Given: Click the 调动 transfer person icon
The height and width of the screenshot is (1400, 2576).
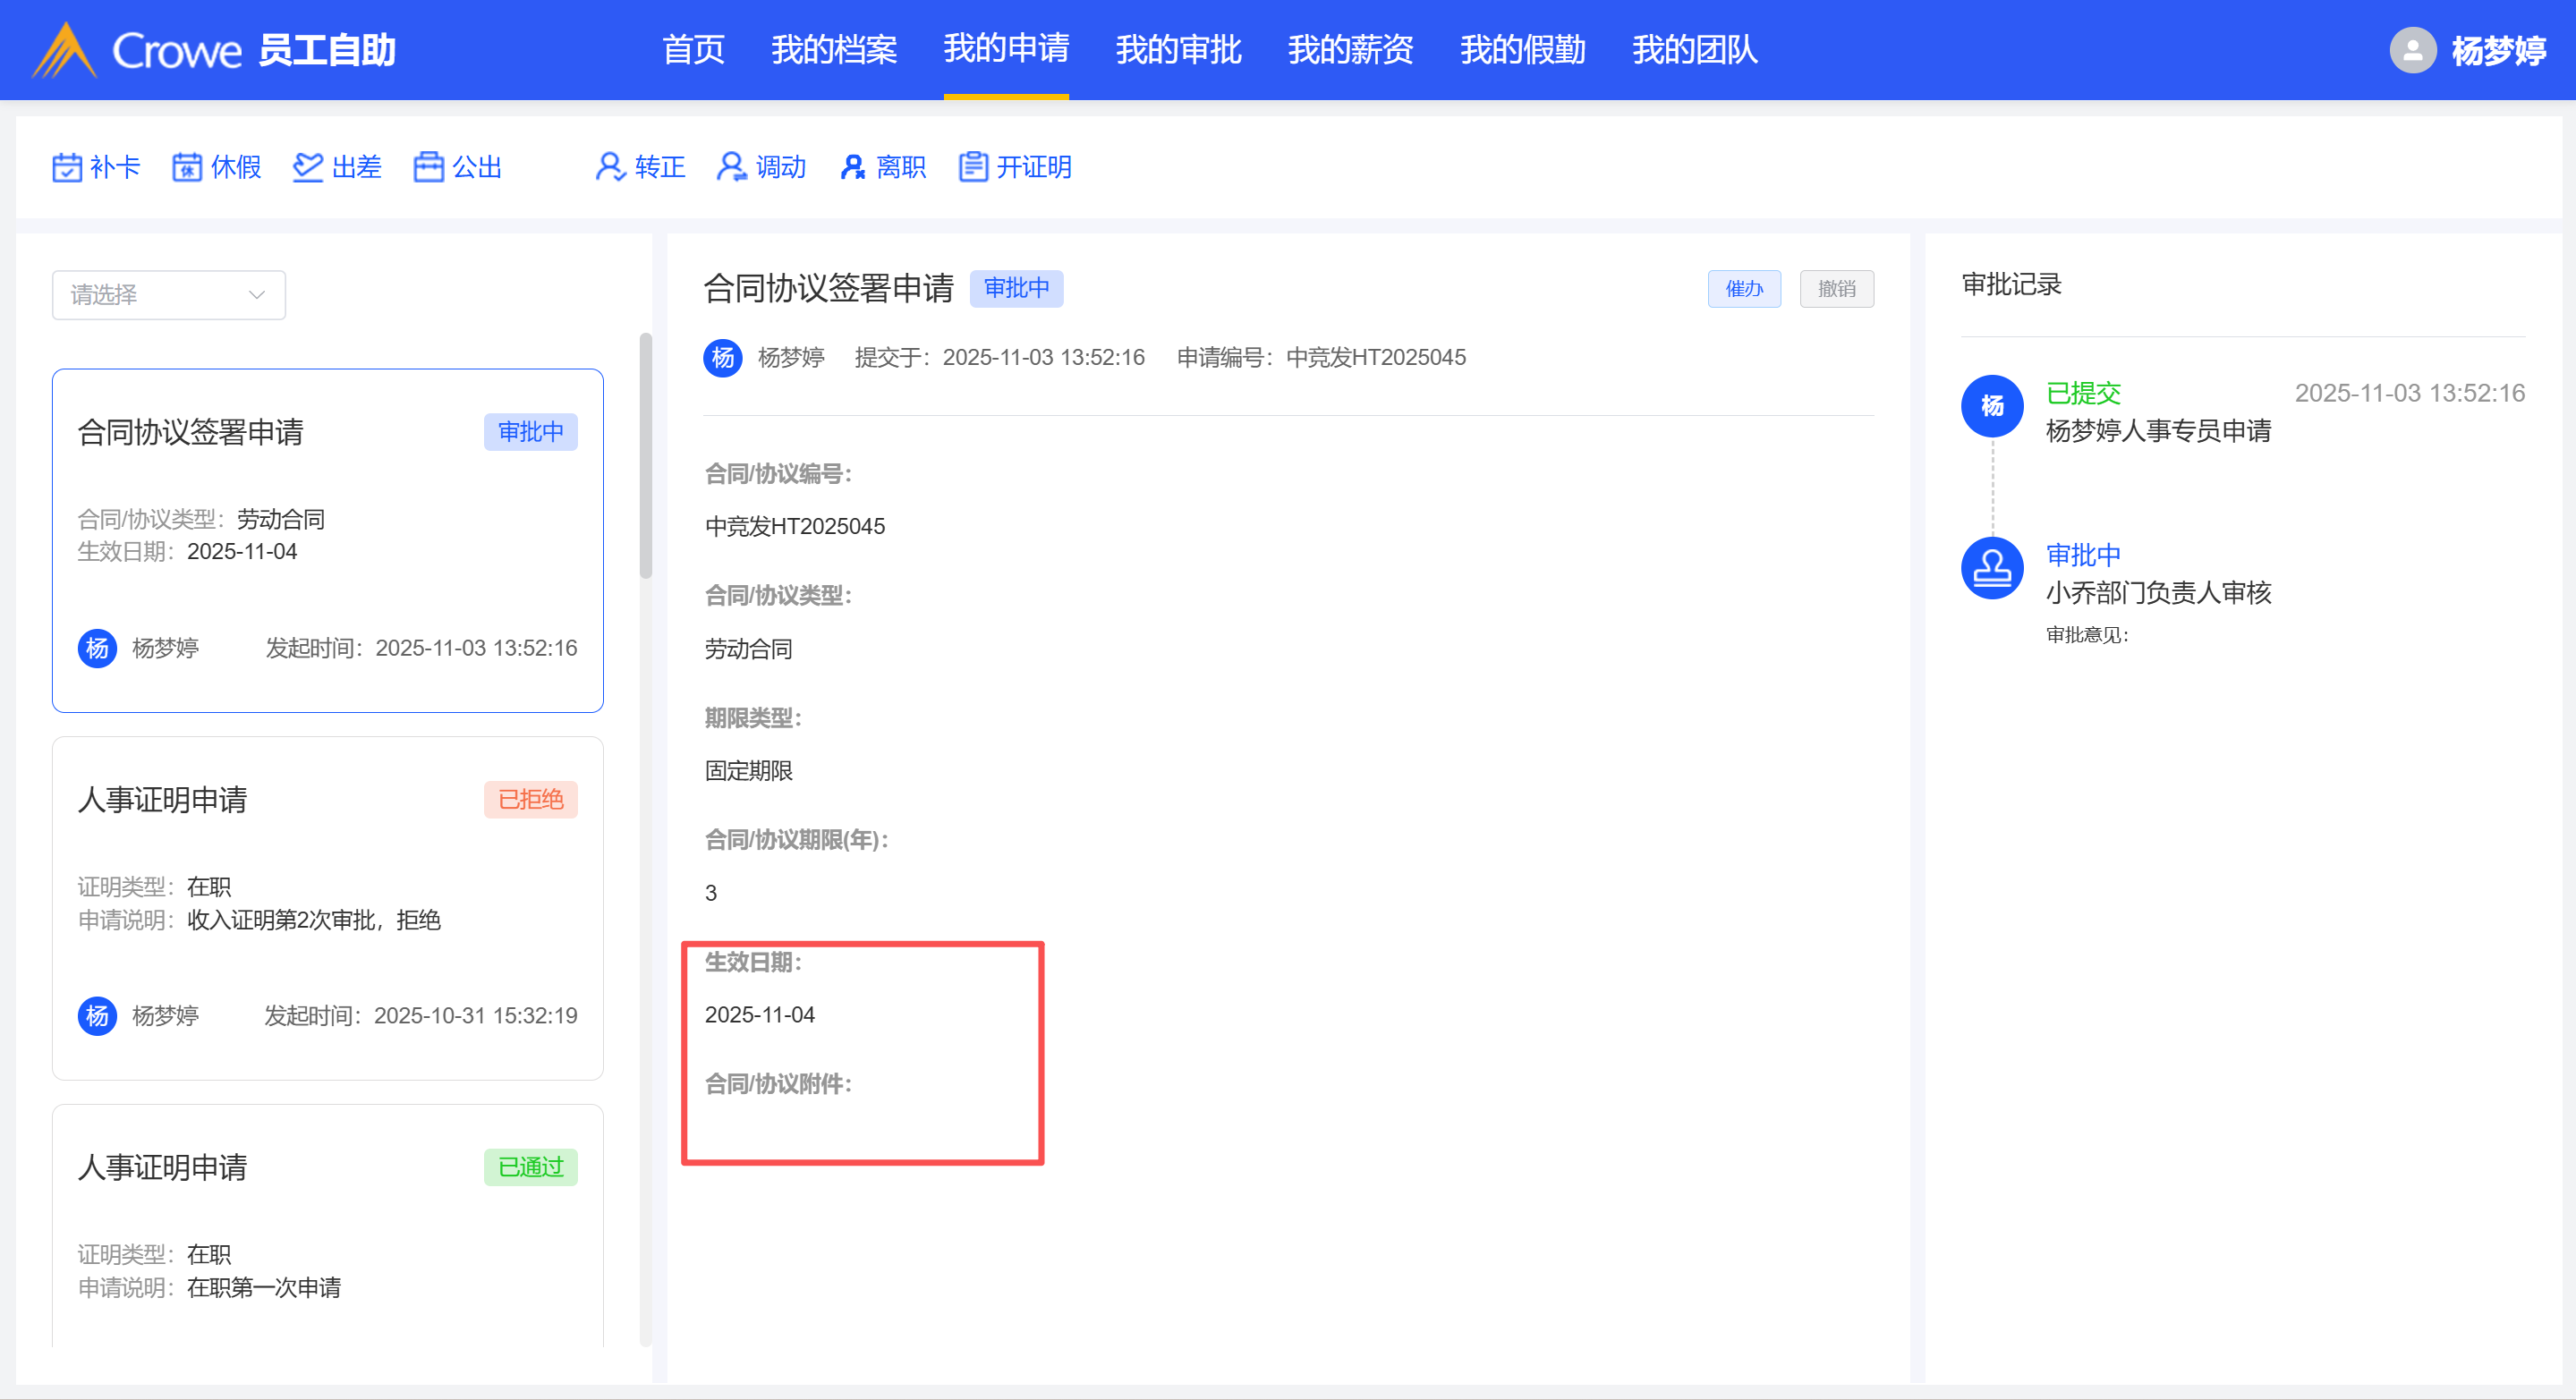Looking at the screenshot, I should (x=731, y=167).
